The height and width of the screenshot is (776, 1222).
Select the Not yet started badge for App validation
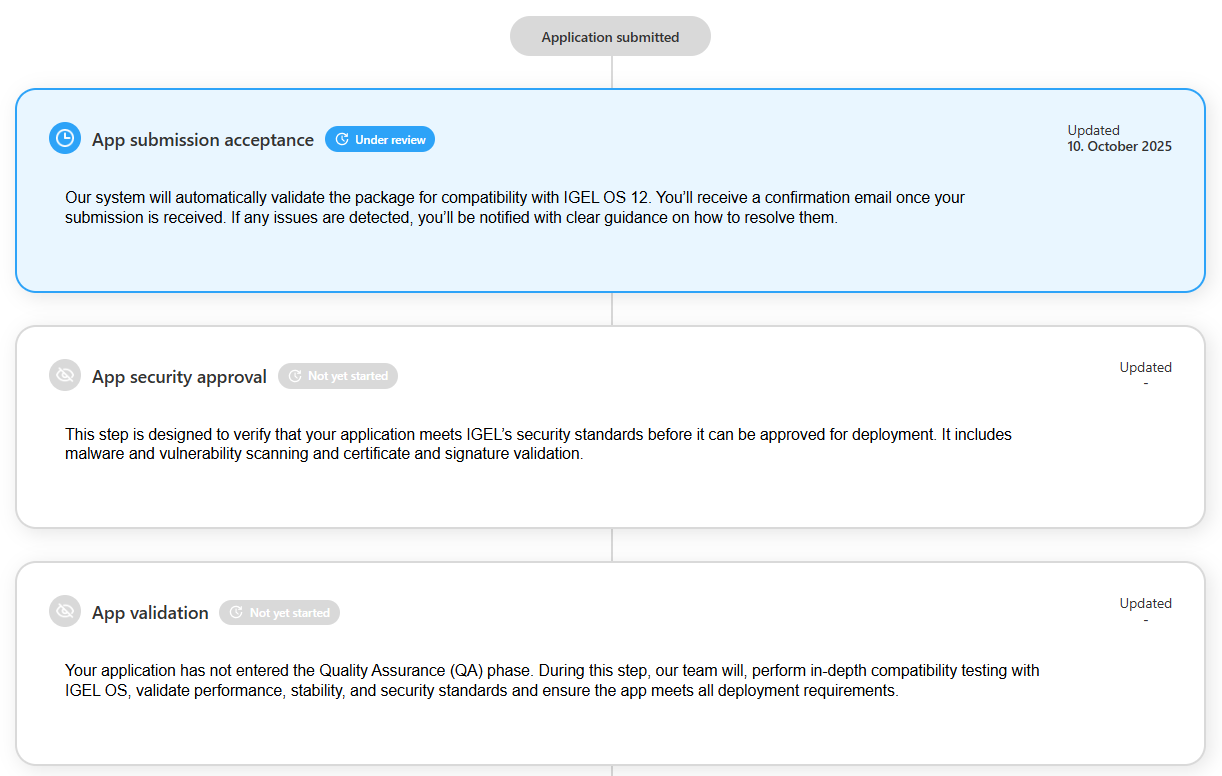coord(280,613)
